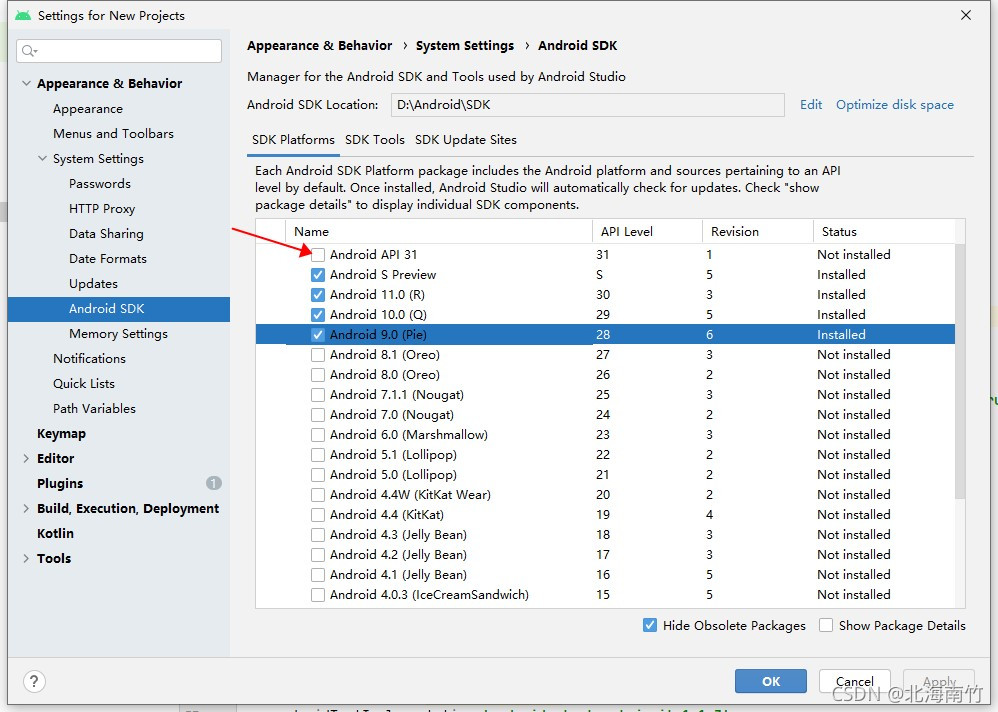This screenshot has width=998, height=712.
Task: Open Passwords settings
Action: click(x=100, y=184)
